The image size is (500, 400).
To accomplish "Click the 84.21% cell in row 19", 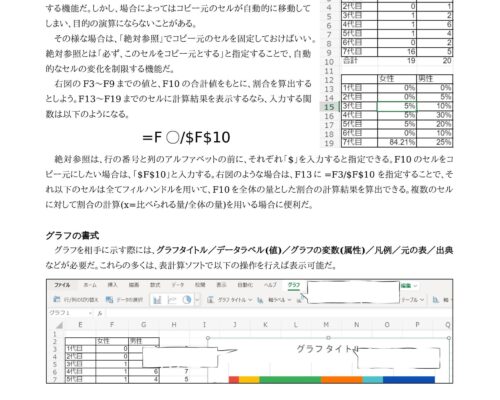I will [x=397, y=143].
